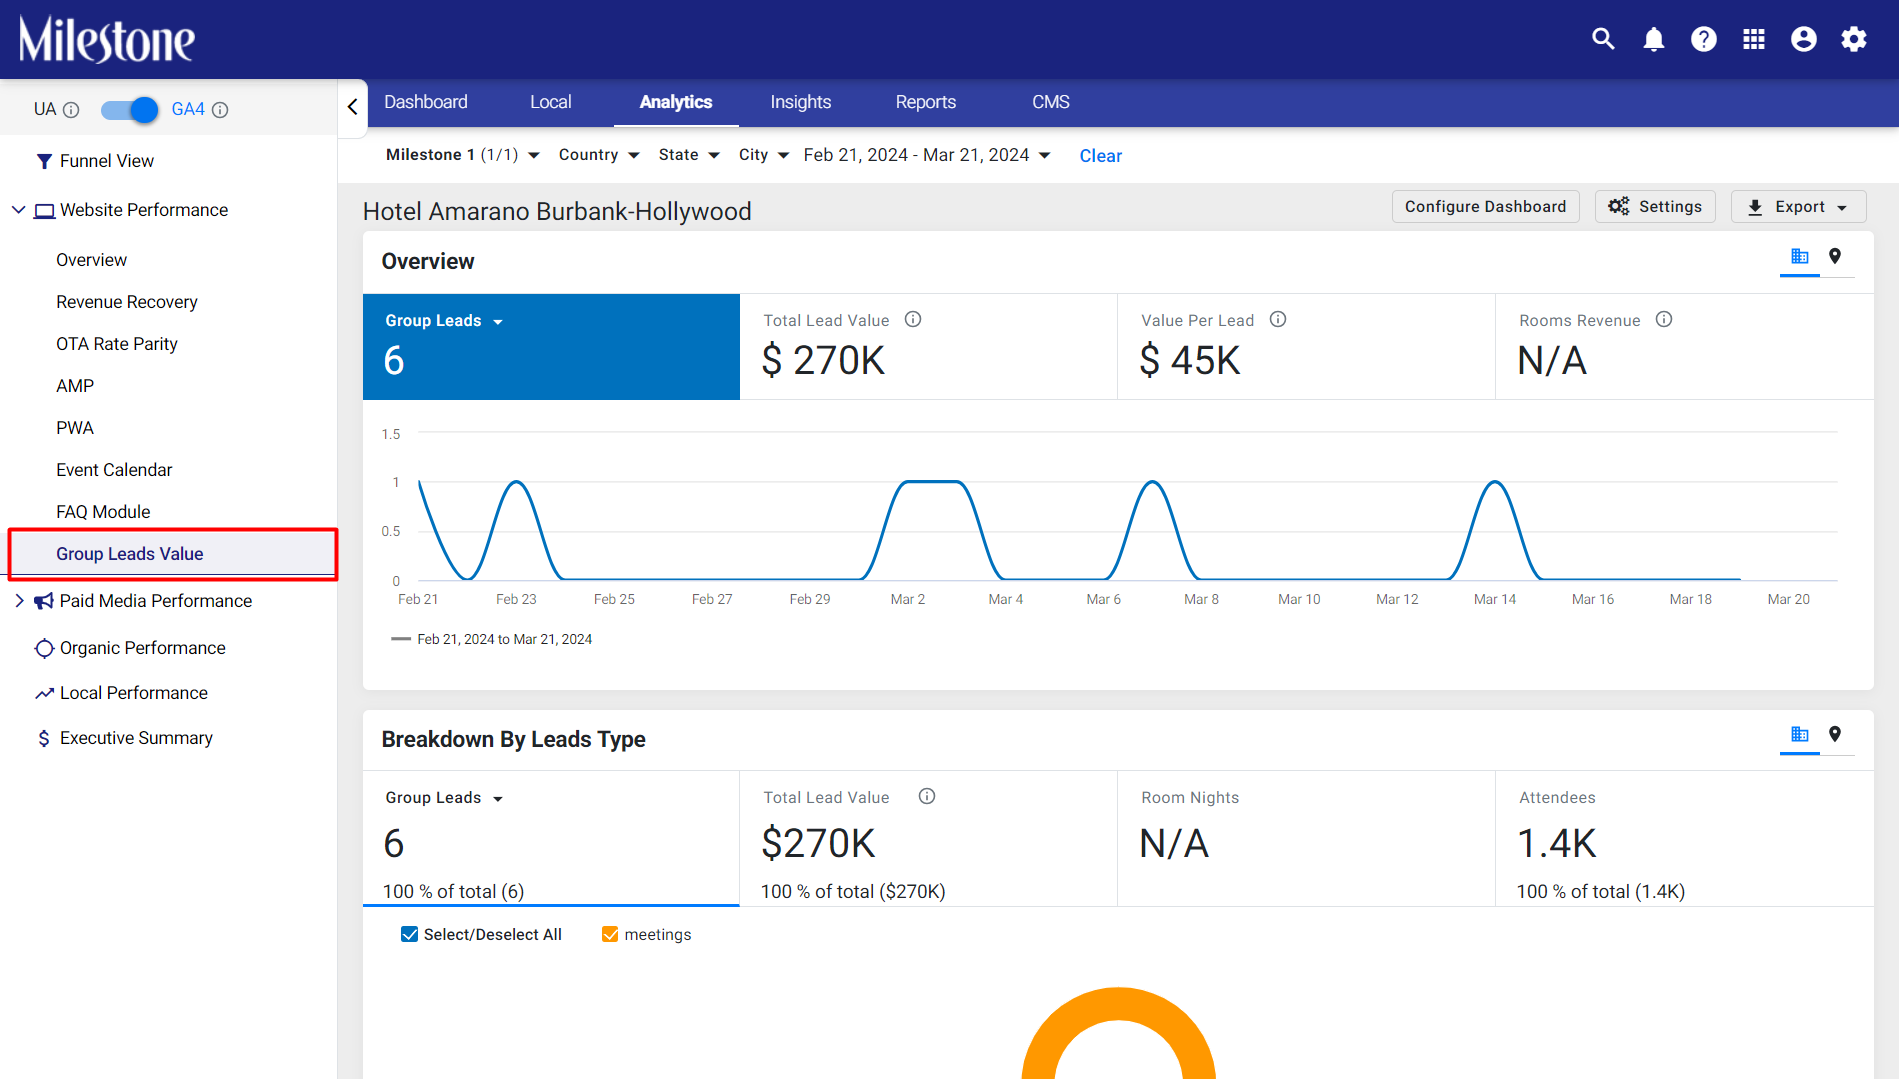Open the City filter dropdown

click(764, 155)
